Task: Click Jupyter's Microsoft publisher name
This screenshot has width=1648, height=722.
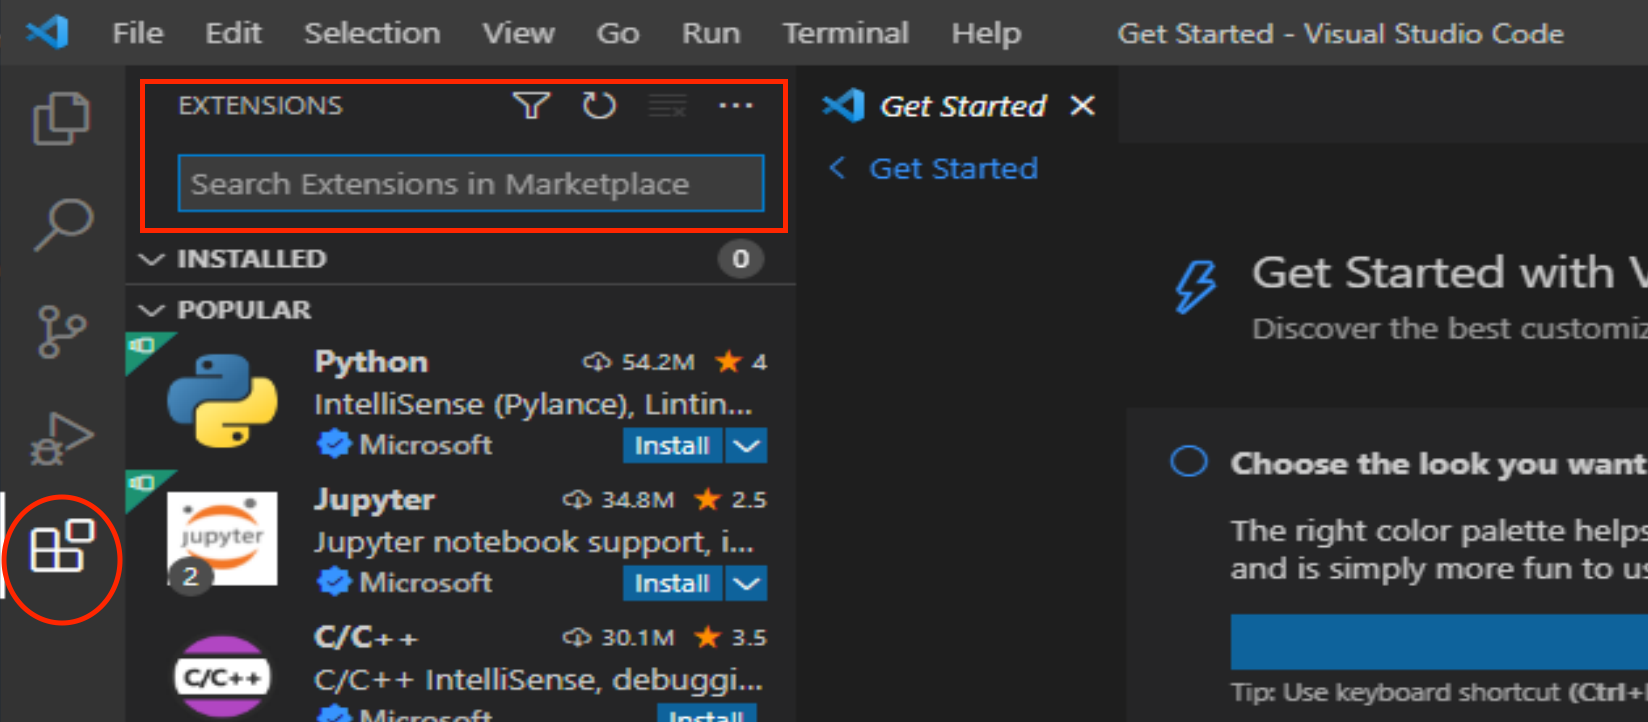Action: point(426,582)
